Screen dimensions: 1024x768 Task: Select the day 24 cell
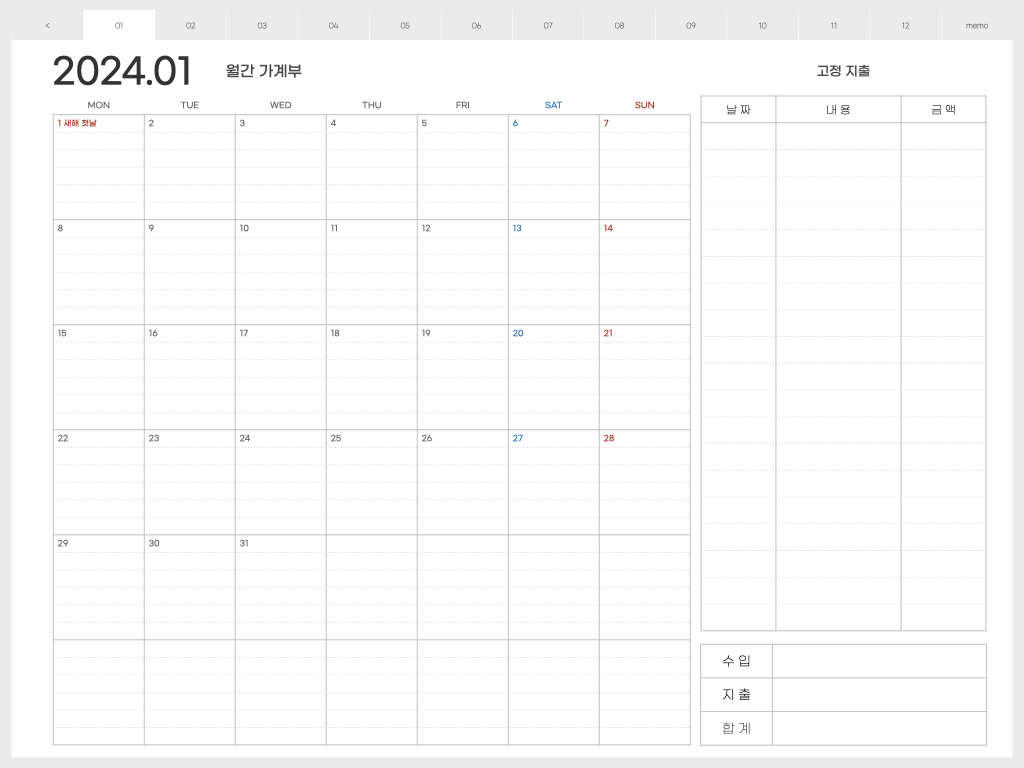point(281,483)
